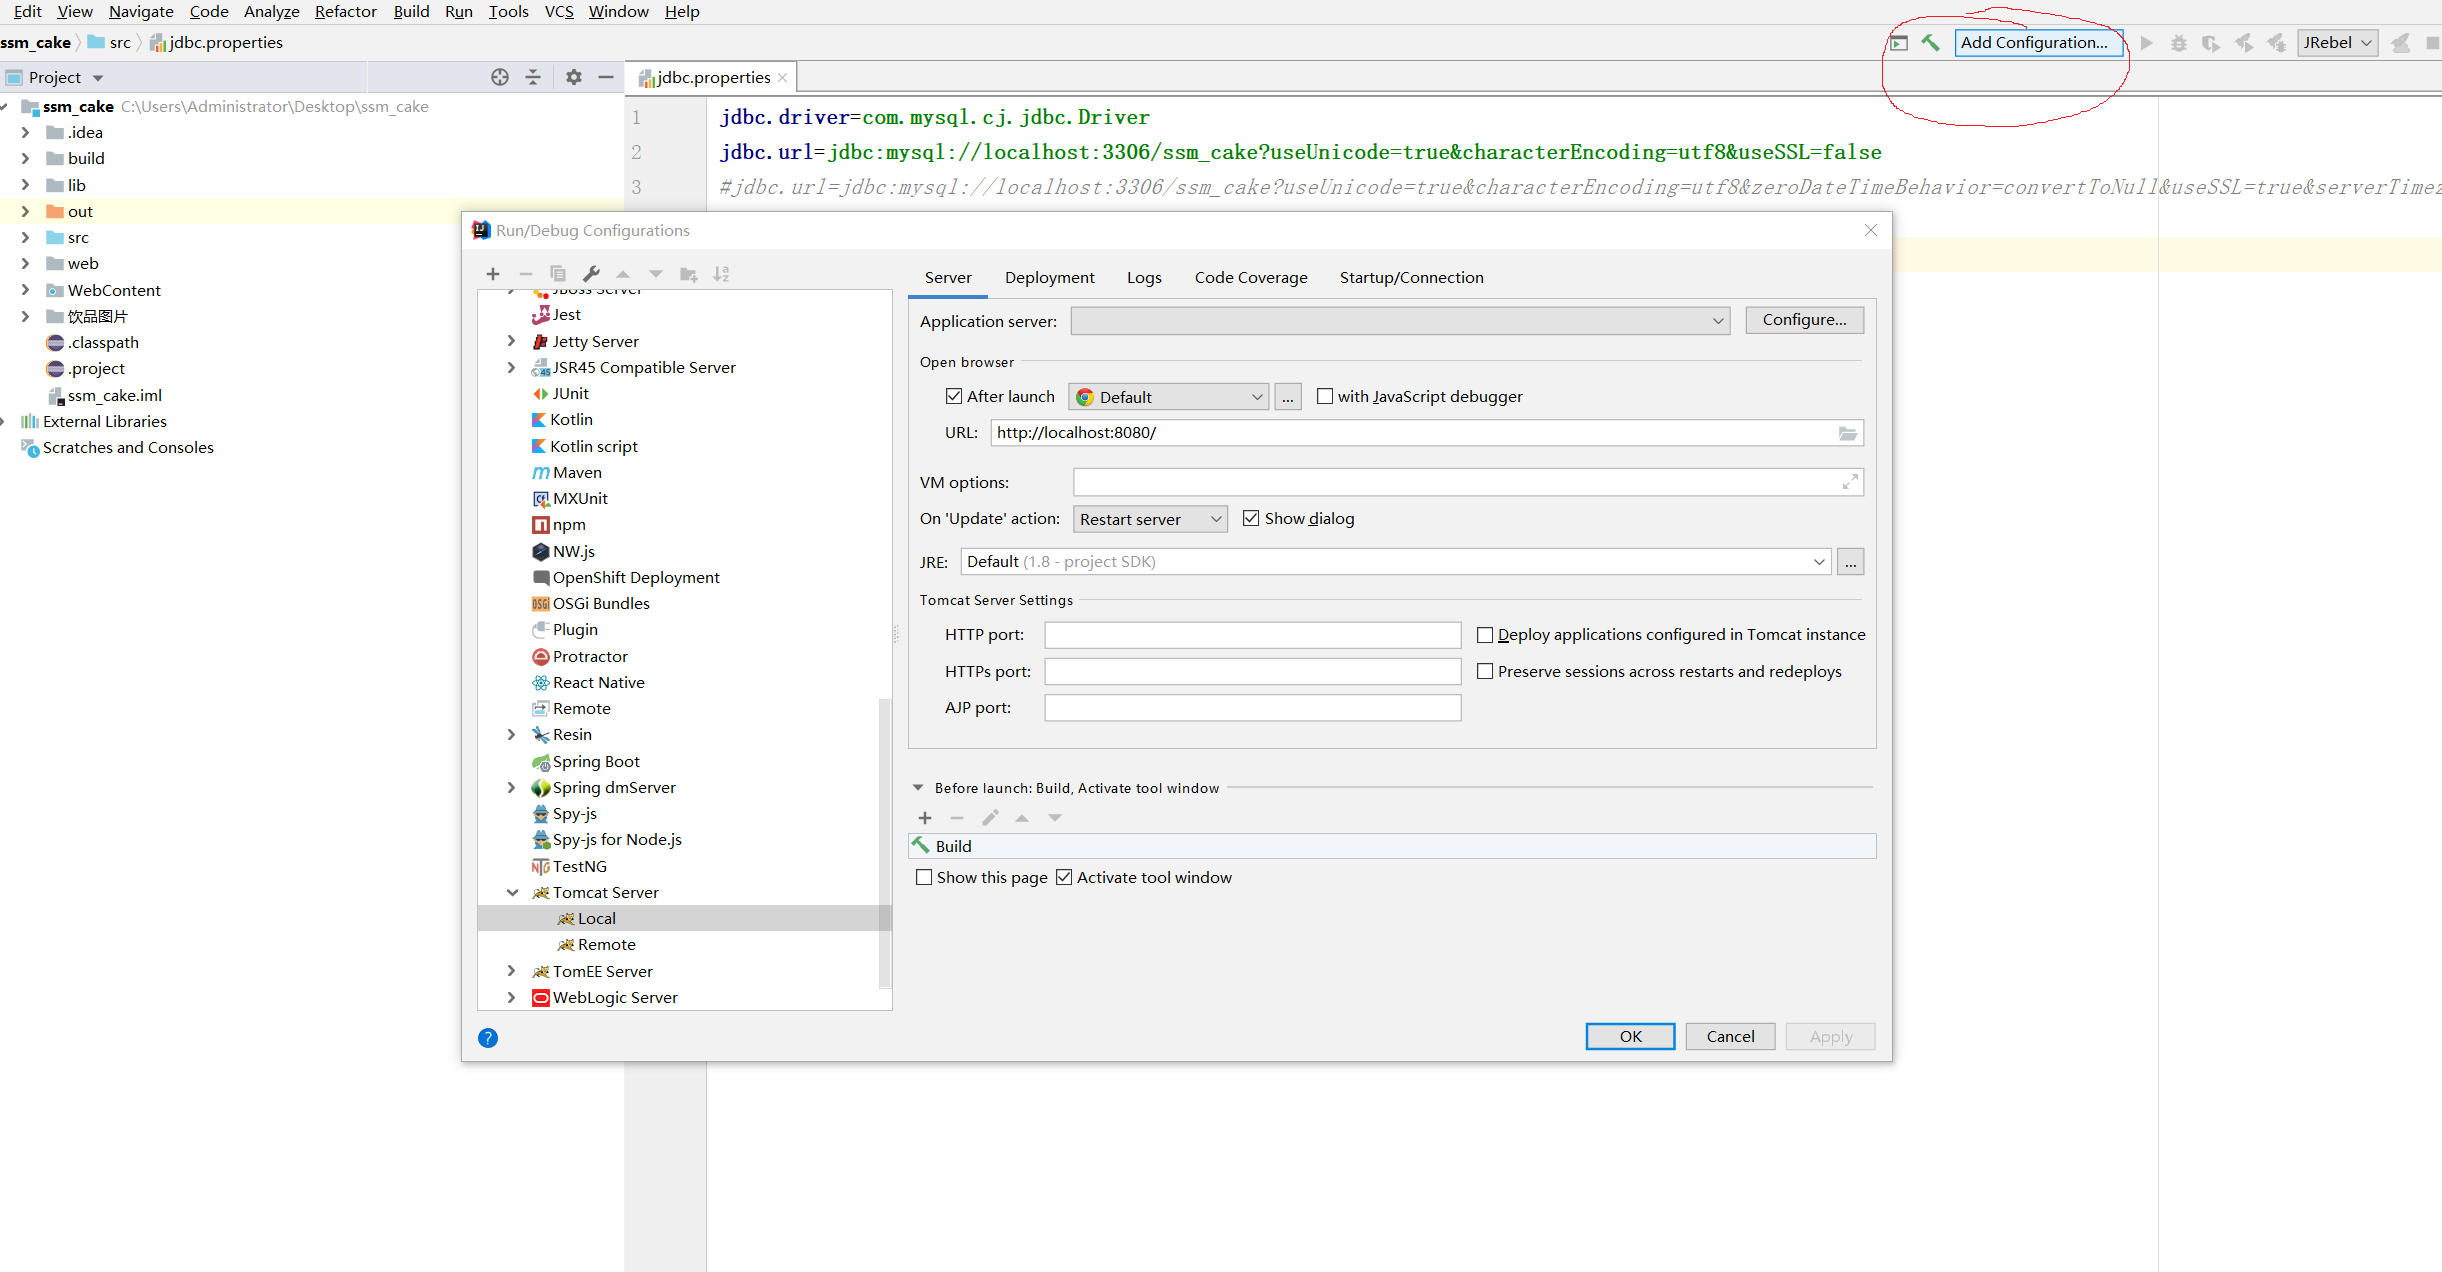Click the add before launch task plus icon

tap(925, 818)
